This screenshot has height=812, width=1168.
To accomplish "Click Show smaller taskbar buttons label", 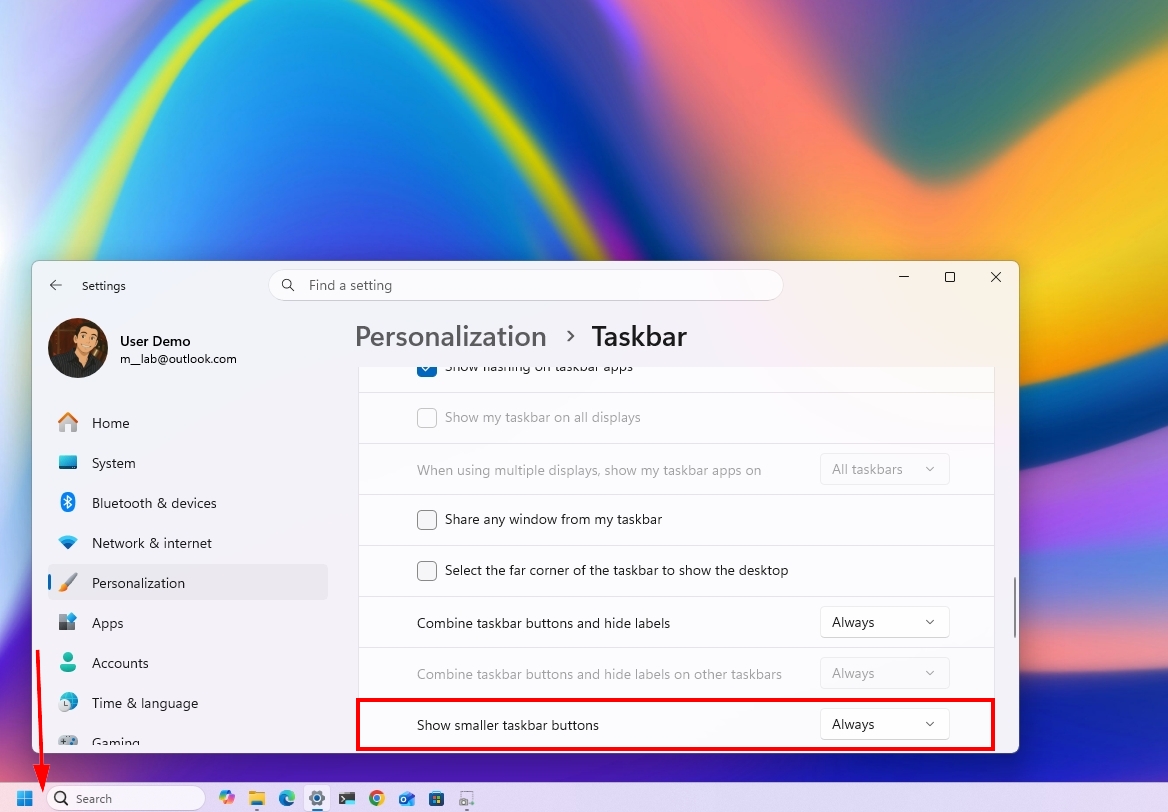I will tap(507, 725).
